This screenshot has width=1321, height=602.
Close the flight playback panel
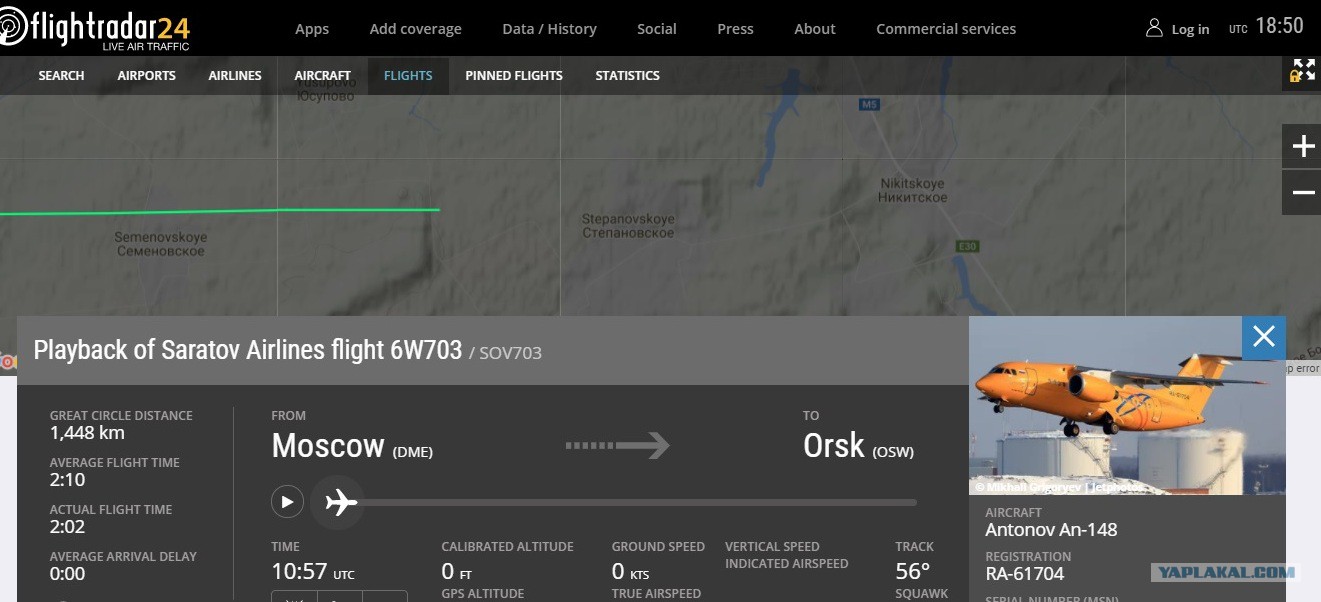[1264, 337]
